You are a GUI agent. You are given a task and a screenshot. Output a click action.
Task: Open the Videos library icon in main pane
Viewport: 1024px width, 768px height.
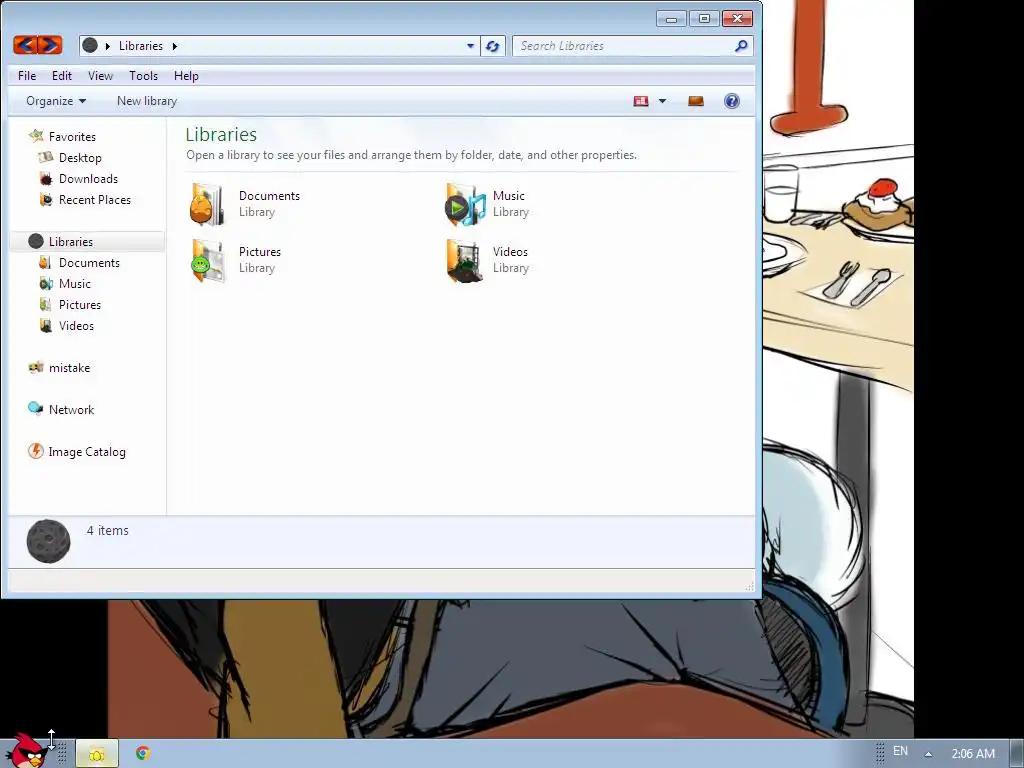tap(465, 261)
